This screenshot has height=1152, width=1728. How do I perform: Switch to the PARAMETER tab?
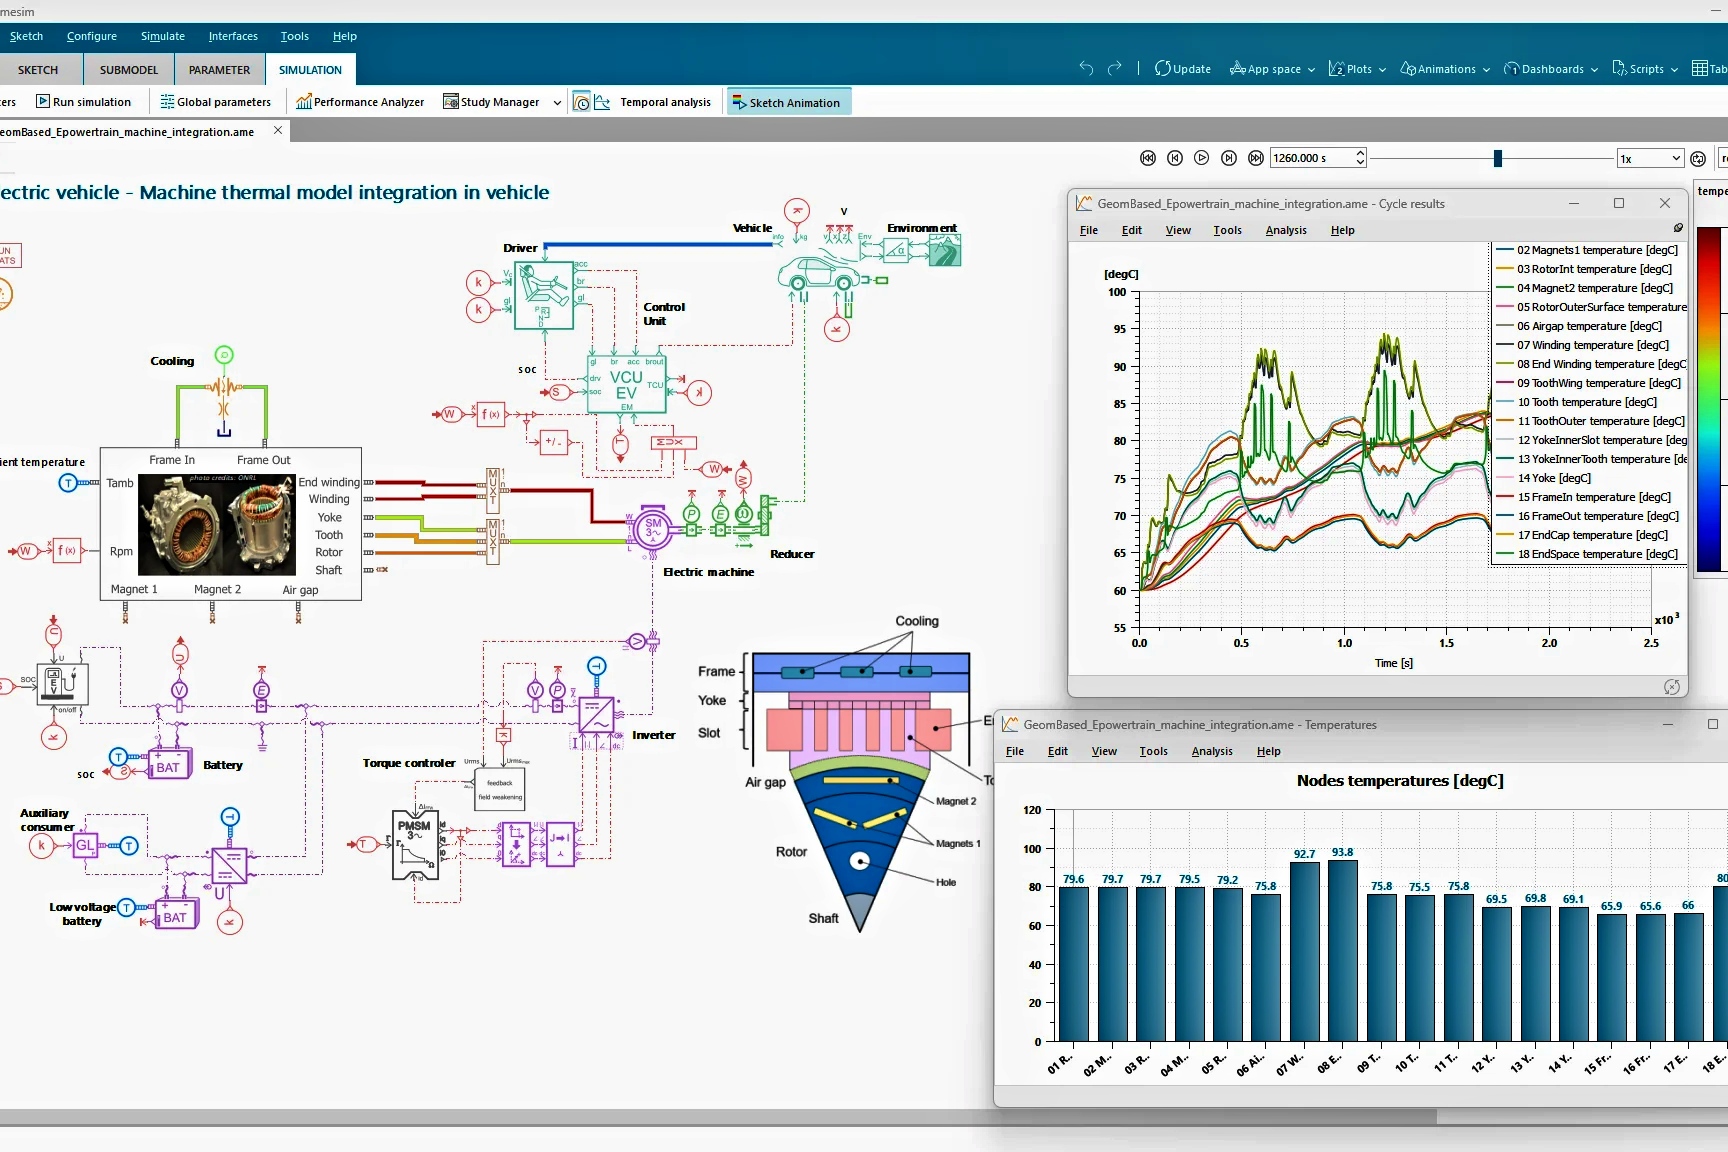[220, 70]
